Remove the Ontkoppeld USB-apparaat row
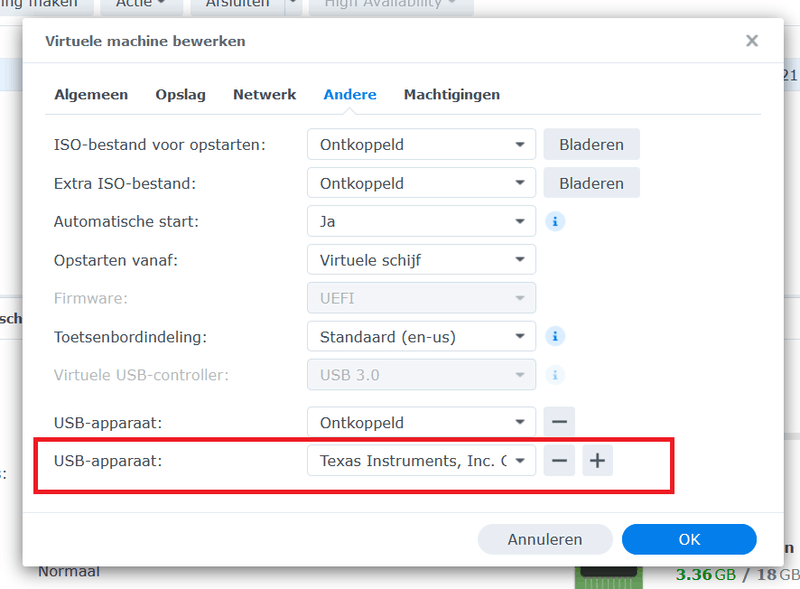Viewport: 800px width, 589px height. (x=559, y=422)
